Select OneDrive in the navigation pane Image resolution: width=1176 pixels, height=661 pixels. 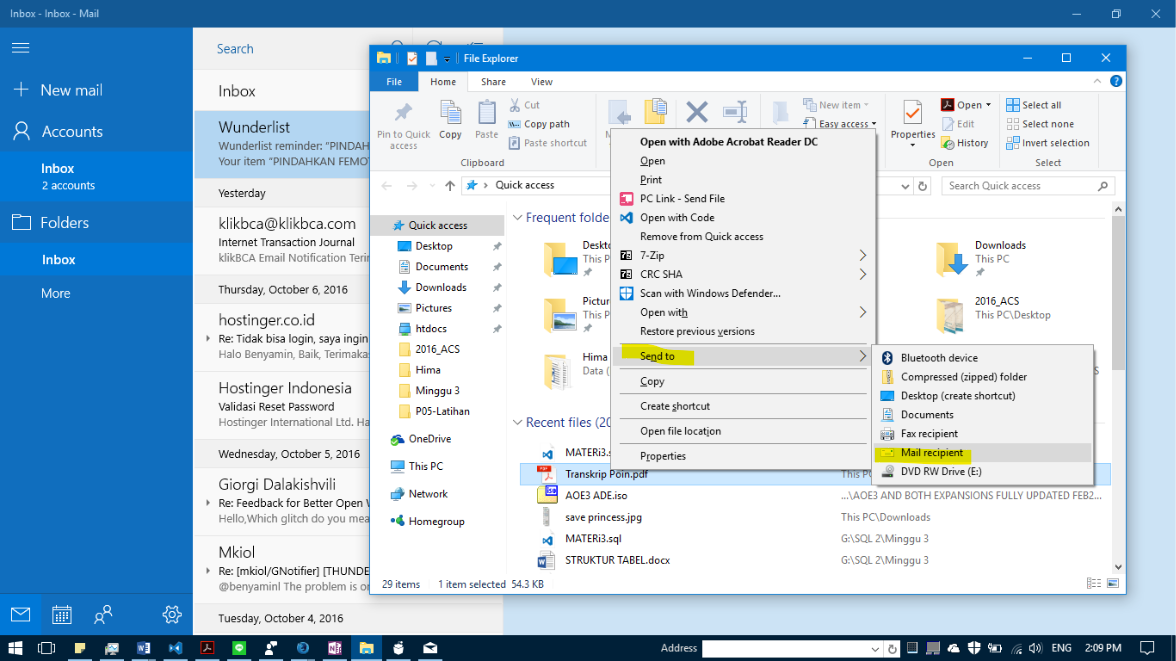coord(430,439)
